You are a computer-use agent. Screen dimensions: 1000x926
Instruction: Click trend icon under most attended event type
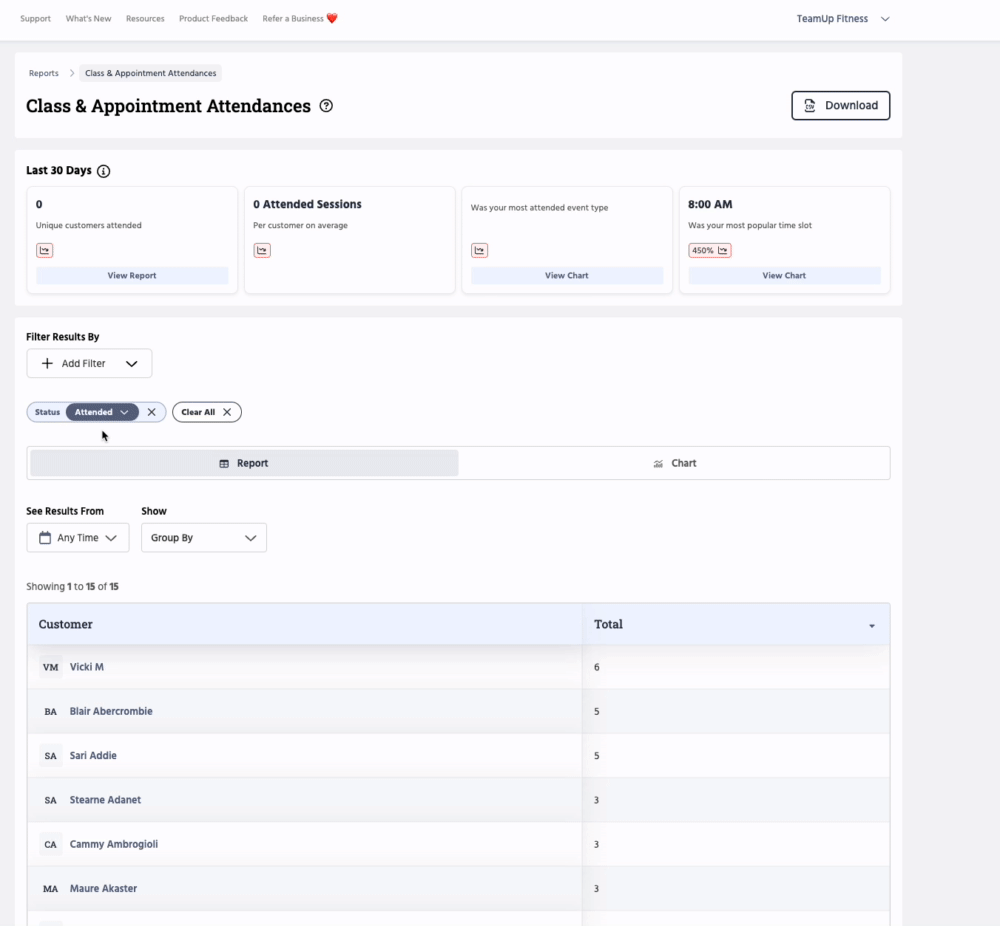coord(479,251)
